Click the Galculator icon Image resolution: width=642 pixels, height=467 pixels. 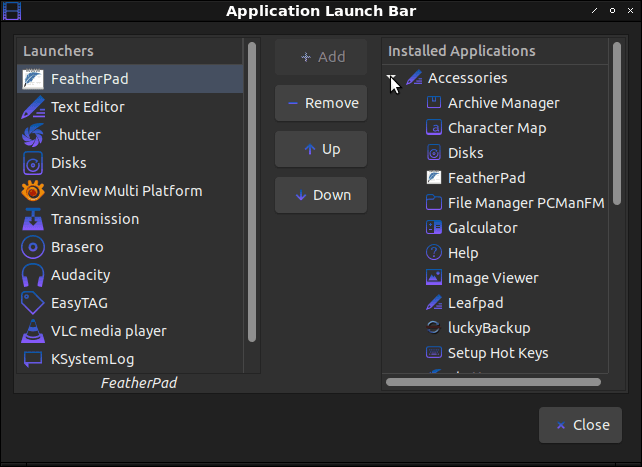point(434,228)
